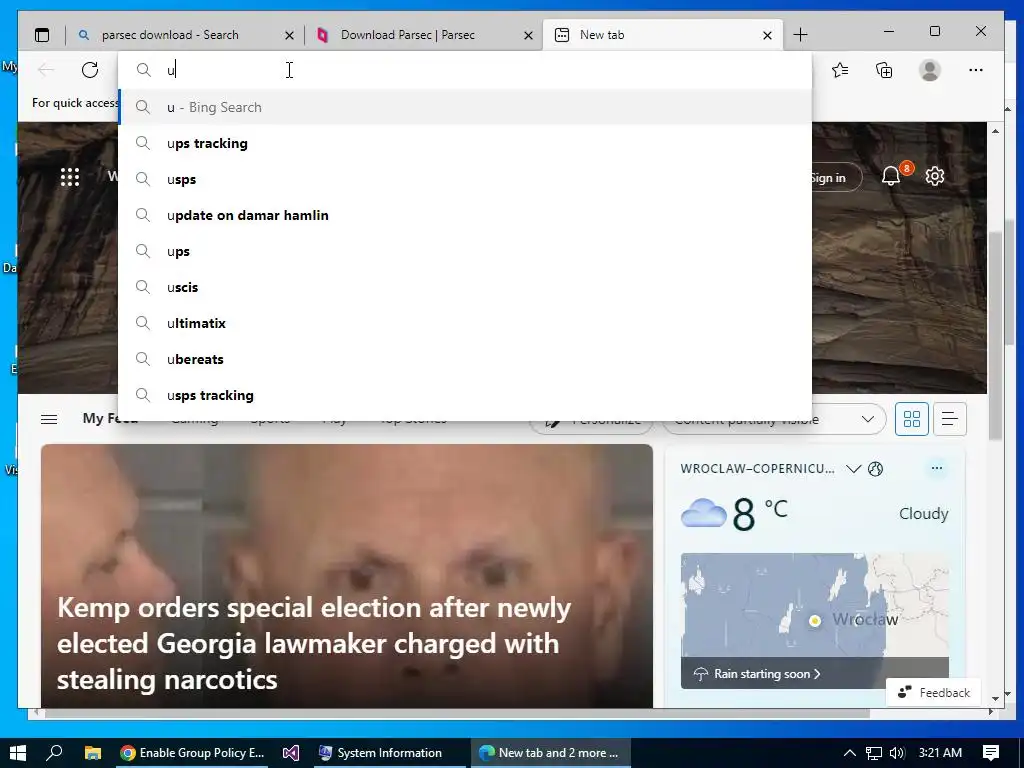Open the Windows Start menu
1024x768 pixels.
[x=18, y=753]
